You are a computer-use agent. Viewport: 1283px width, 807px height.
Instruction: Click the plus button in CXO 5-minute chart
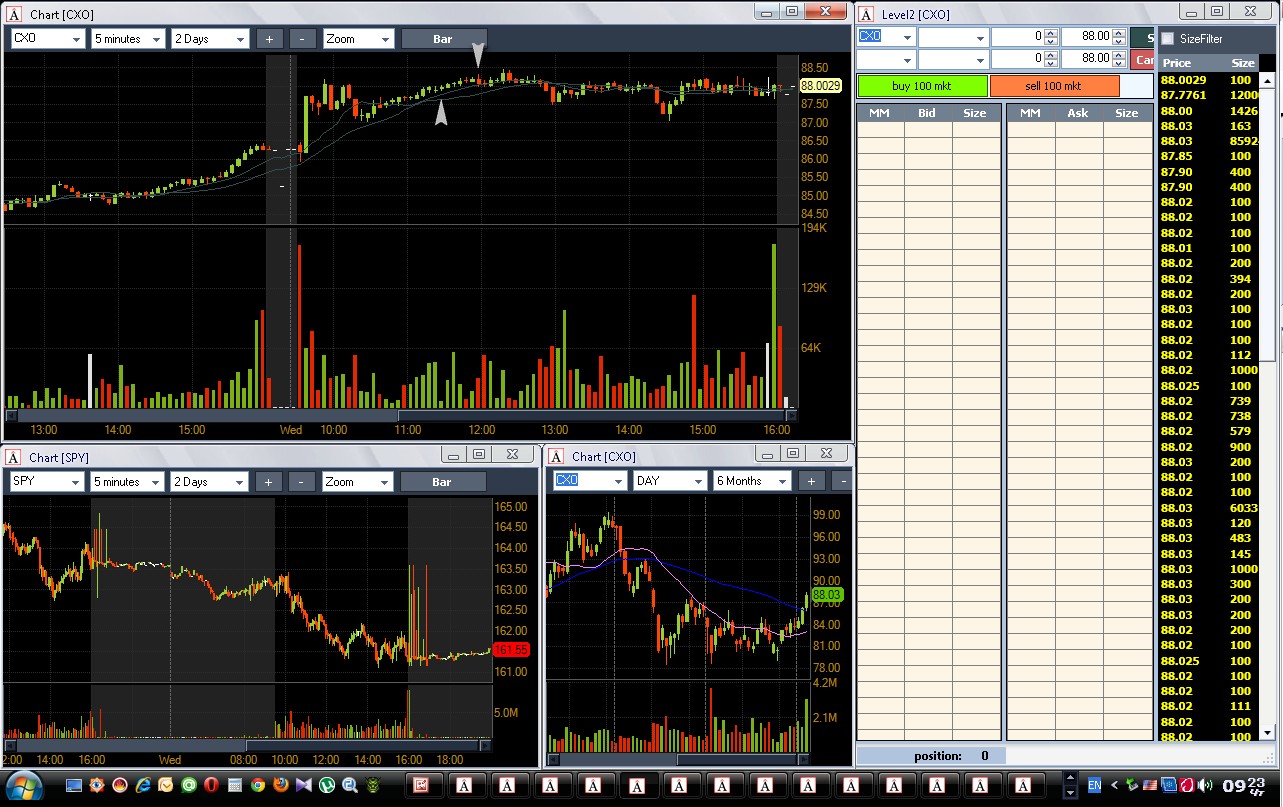coord(269,39)
